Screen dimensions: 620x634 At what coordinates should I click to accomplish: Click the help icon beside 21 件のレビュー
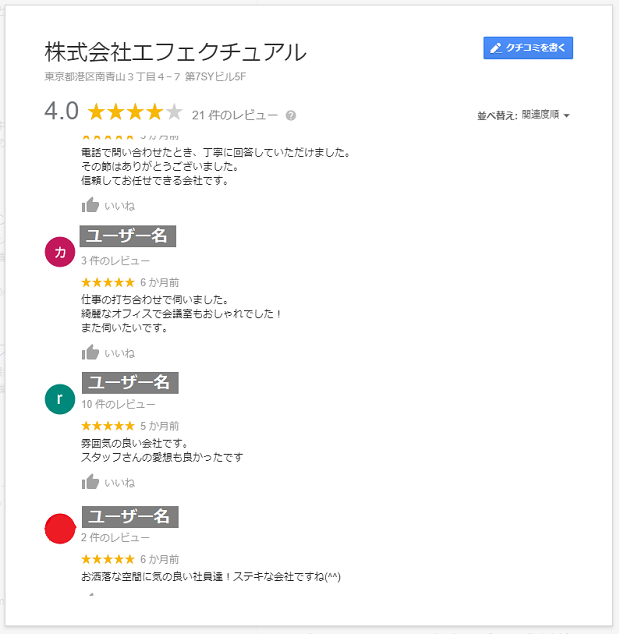[291, 115]
